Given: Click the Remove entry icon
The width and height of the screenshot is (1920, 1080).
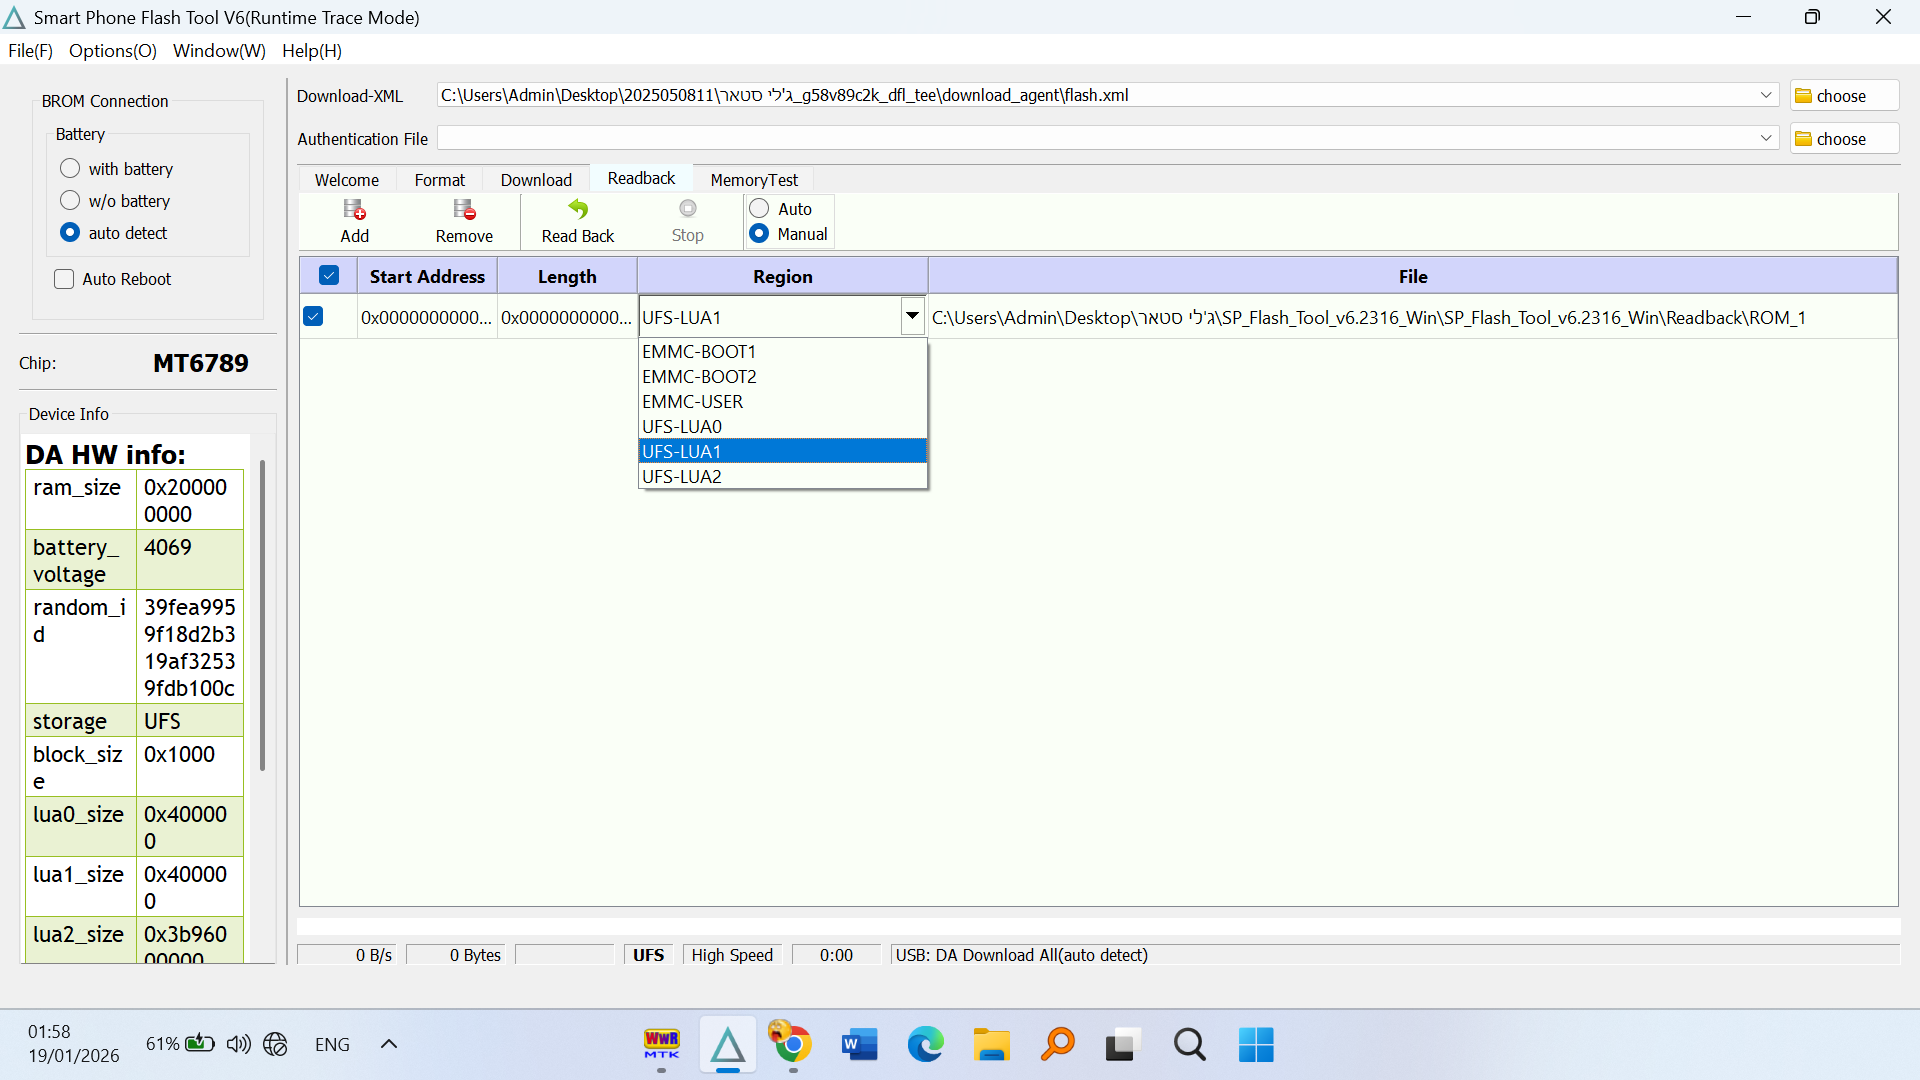Looking at the screenshot, I should point(464,210).
